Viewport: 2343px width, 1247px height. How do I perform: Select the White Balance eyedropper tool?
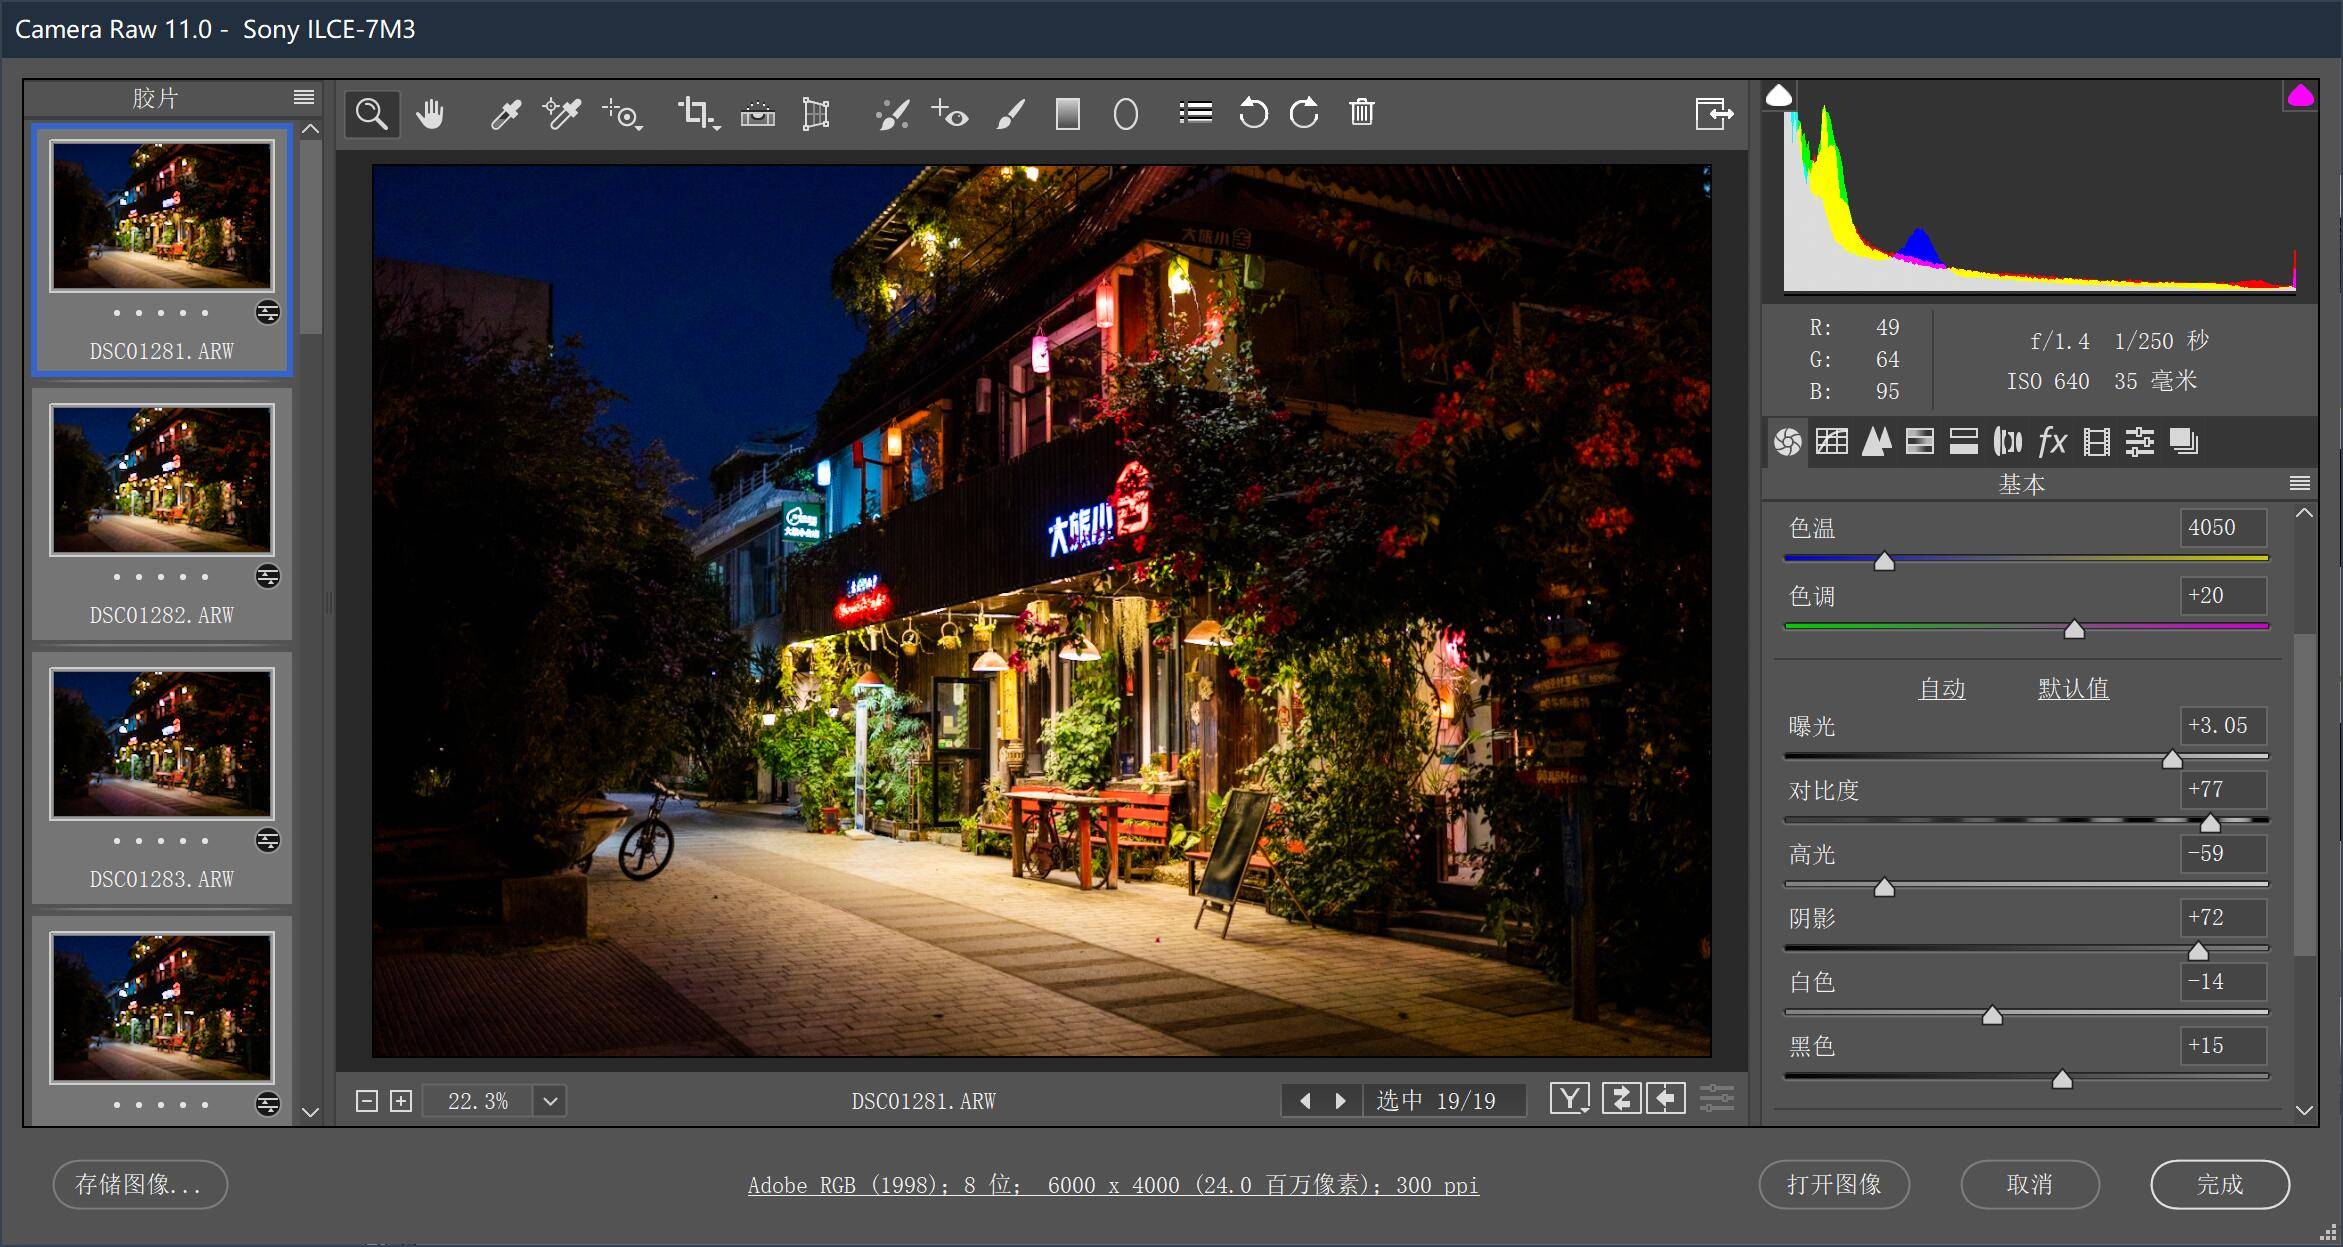(505, 114)
